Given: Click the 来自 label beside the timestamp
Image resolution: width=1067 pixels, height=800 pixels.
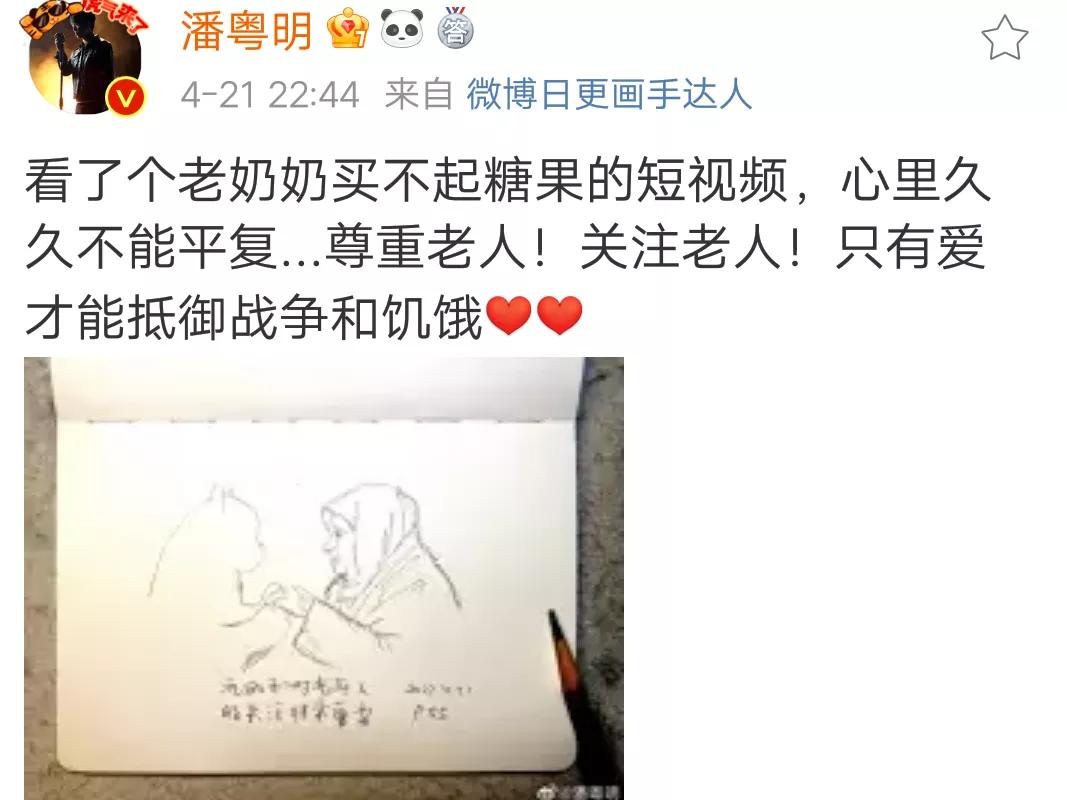Looking at the screenshot, I should 418,94.
